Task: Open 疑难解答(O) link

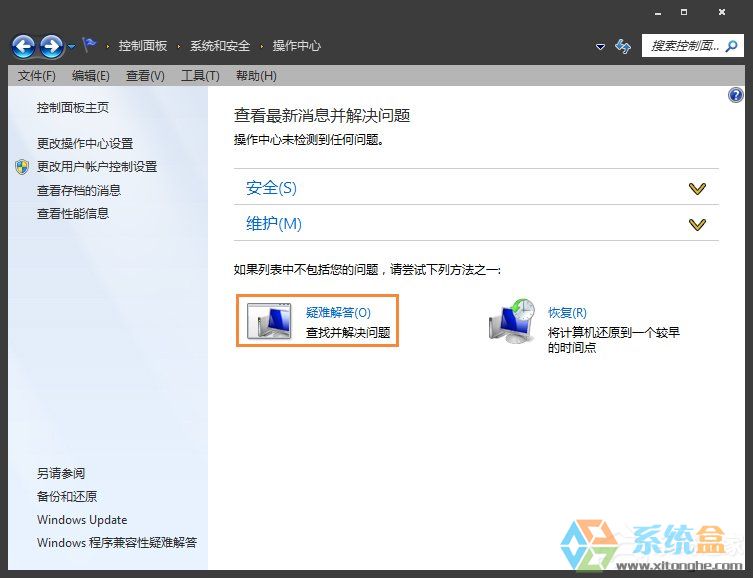Action: pos(338,313)
